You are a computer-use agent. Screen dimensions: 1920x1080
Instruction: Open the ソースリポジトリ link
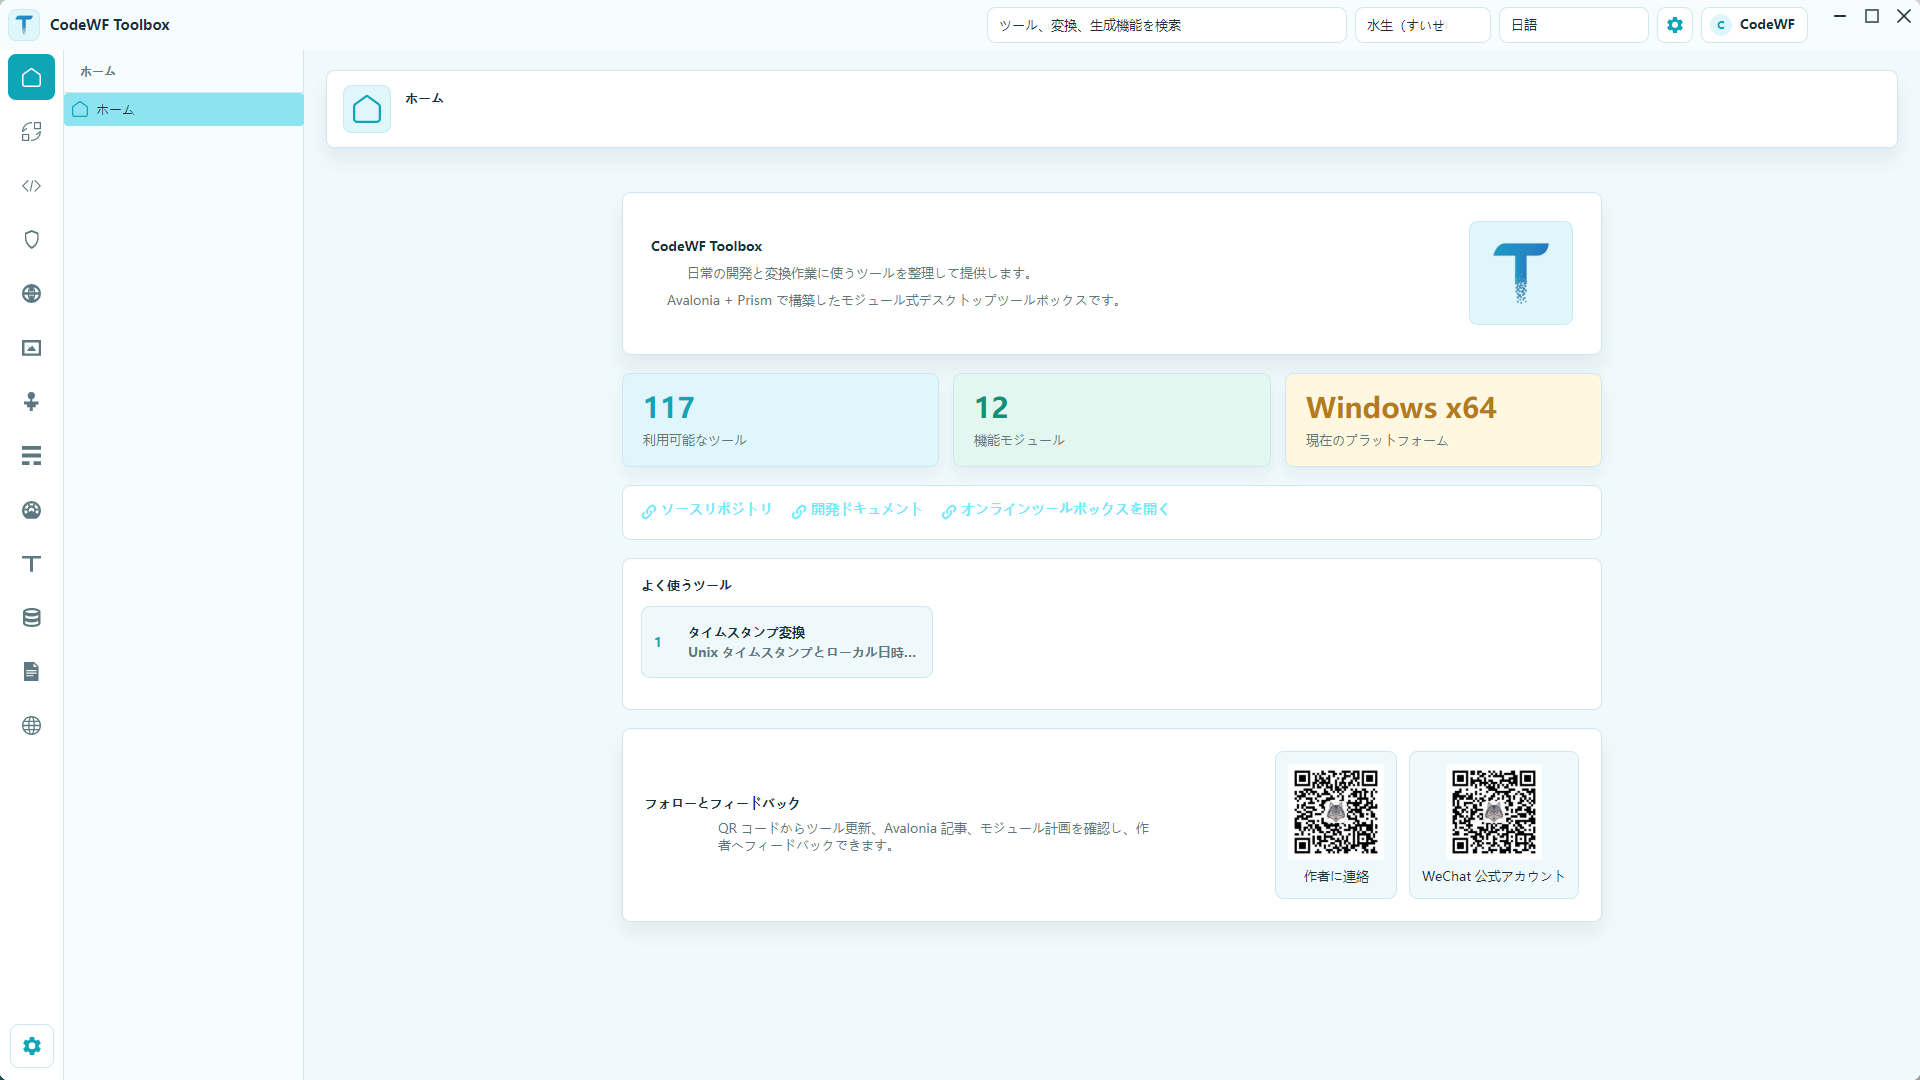click(x=707, y=510)
